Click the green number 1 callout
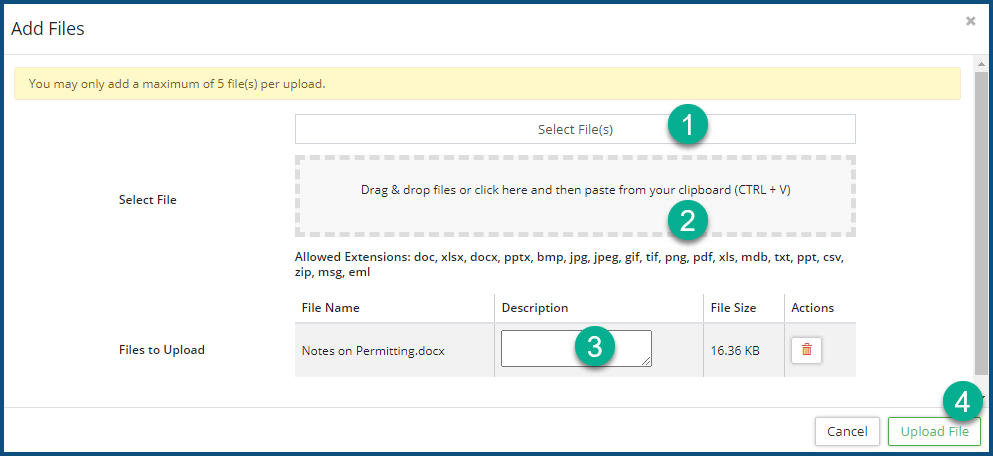This screenshot has width=993, height=456. coord(687,127)
